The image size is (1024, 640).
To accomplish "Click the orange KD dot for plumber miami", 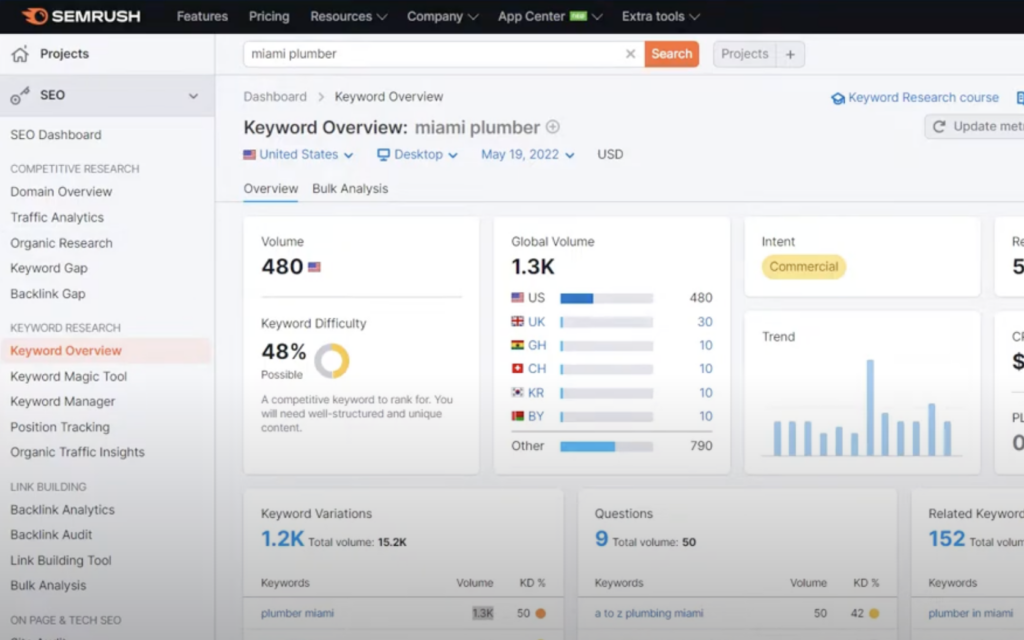I will click(541, 613).
